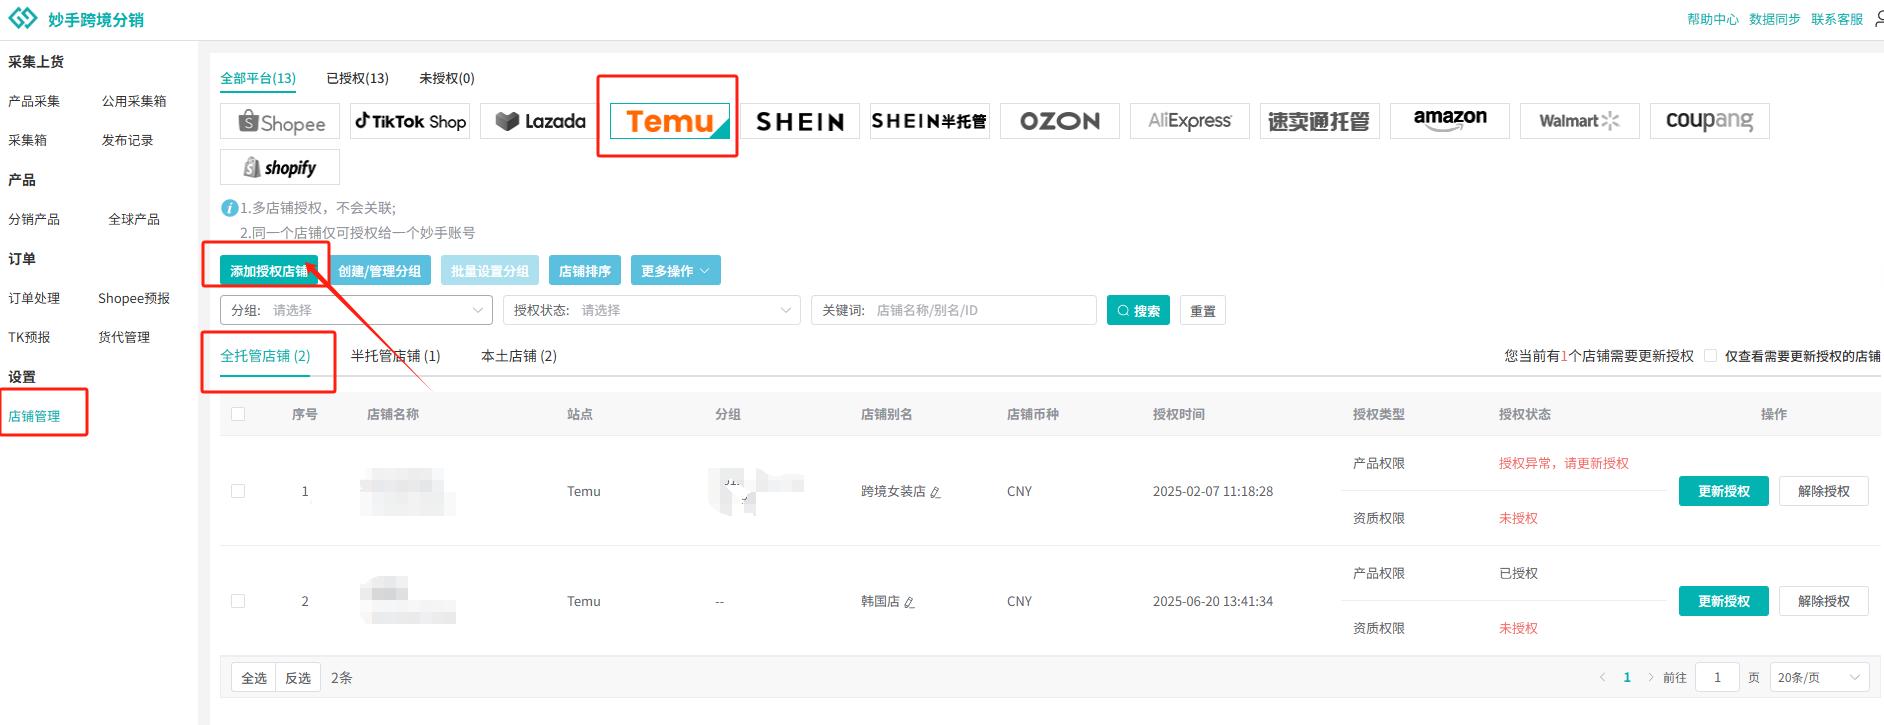Open 店铺管理 in sidebar
The image size is (1884, 725).
tap(34, 416)
